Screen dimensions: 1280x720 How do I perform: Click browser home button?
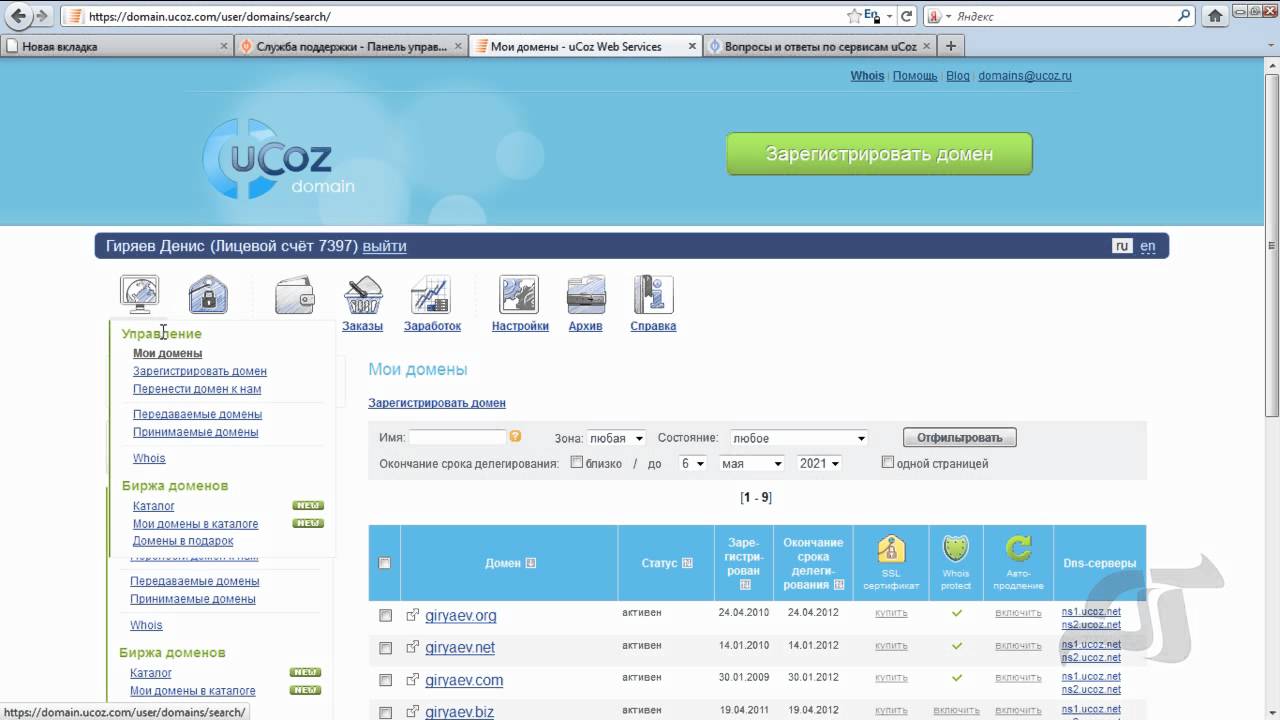[x=1215, y=16]
